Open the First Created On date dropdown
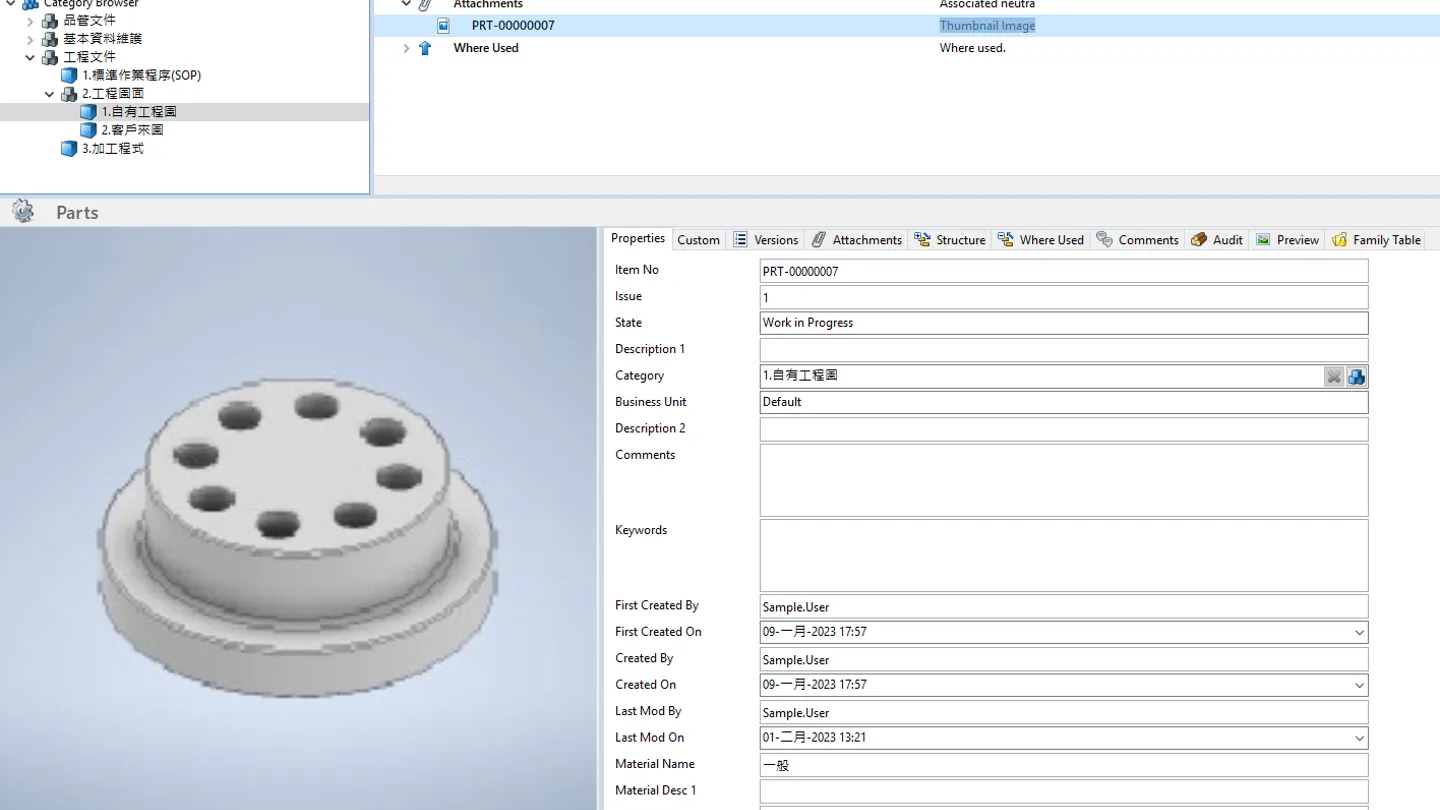1440x810 pixels. point(1359,633)
